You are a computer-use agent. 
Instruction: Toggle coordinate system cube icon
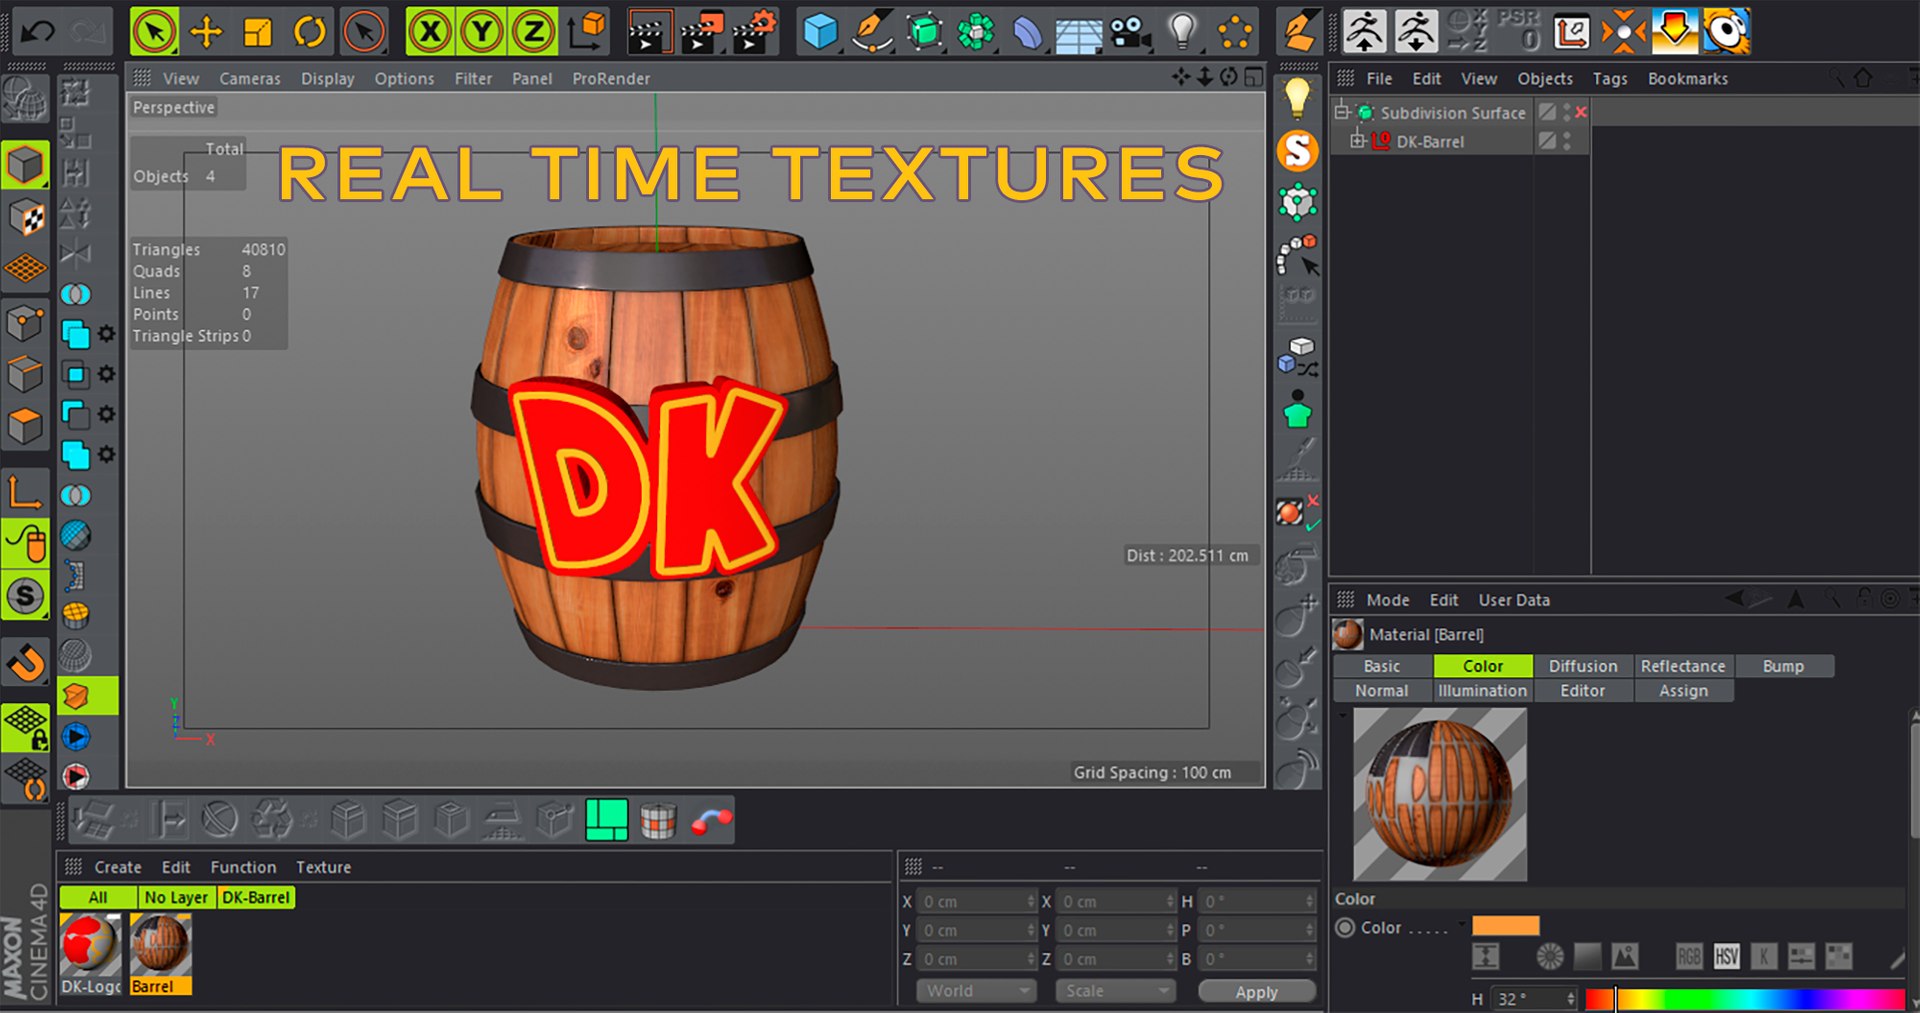pyautogui.click(x=587, y=32)
